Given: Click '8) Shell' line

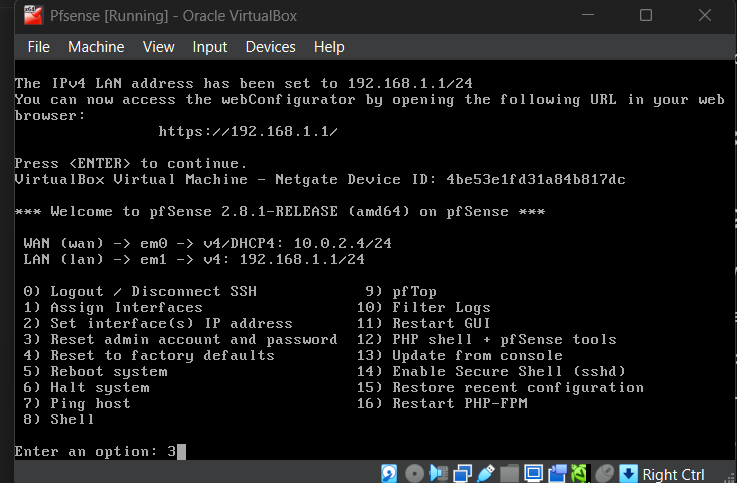Looking at the screenshot, I should tap(59, 419).
